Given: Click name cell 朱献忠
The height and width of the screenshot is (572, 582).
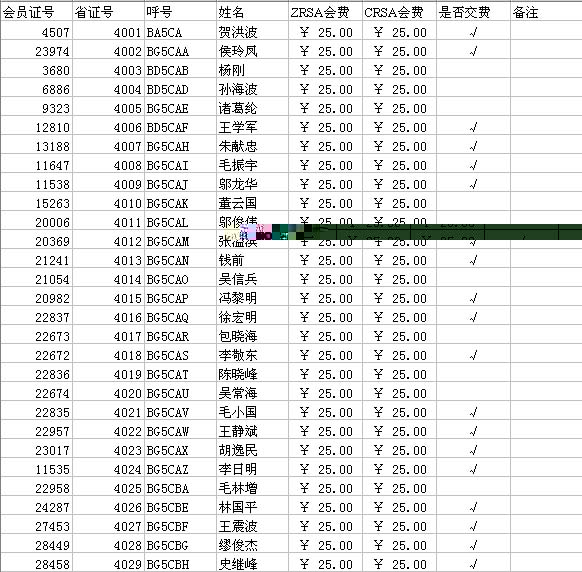Looking at the screenshot, I should tap(252, 144).
